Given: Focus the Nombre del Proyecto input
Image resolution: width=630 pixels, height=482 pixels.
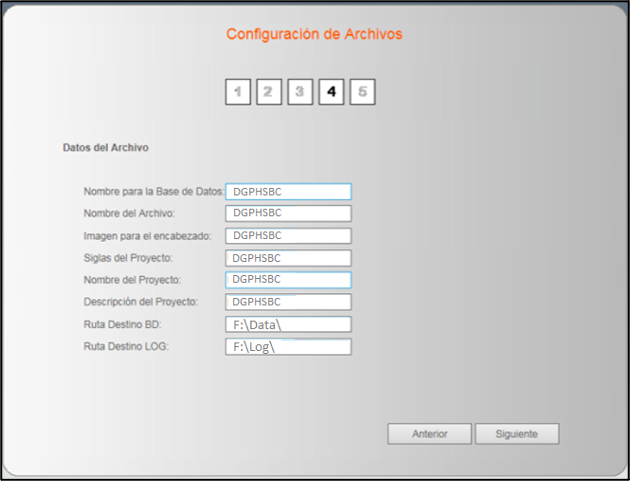Looking at the screenshot, I should point(288,280).
